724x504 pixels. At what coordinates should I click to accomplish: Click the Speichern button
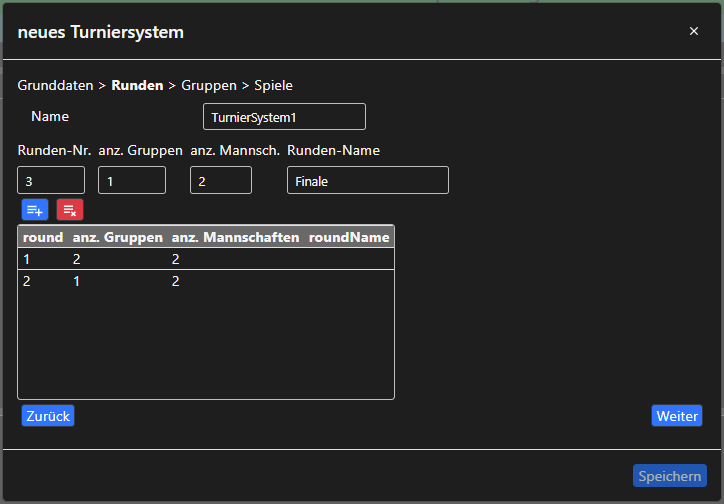pyautogui.click(x=670, y=476)
